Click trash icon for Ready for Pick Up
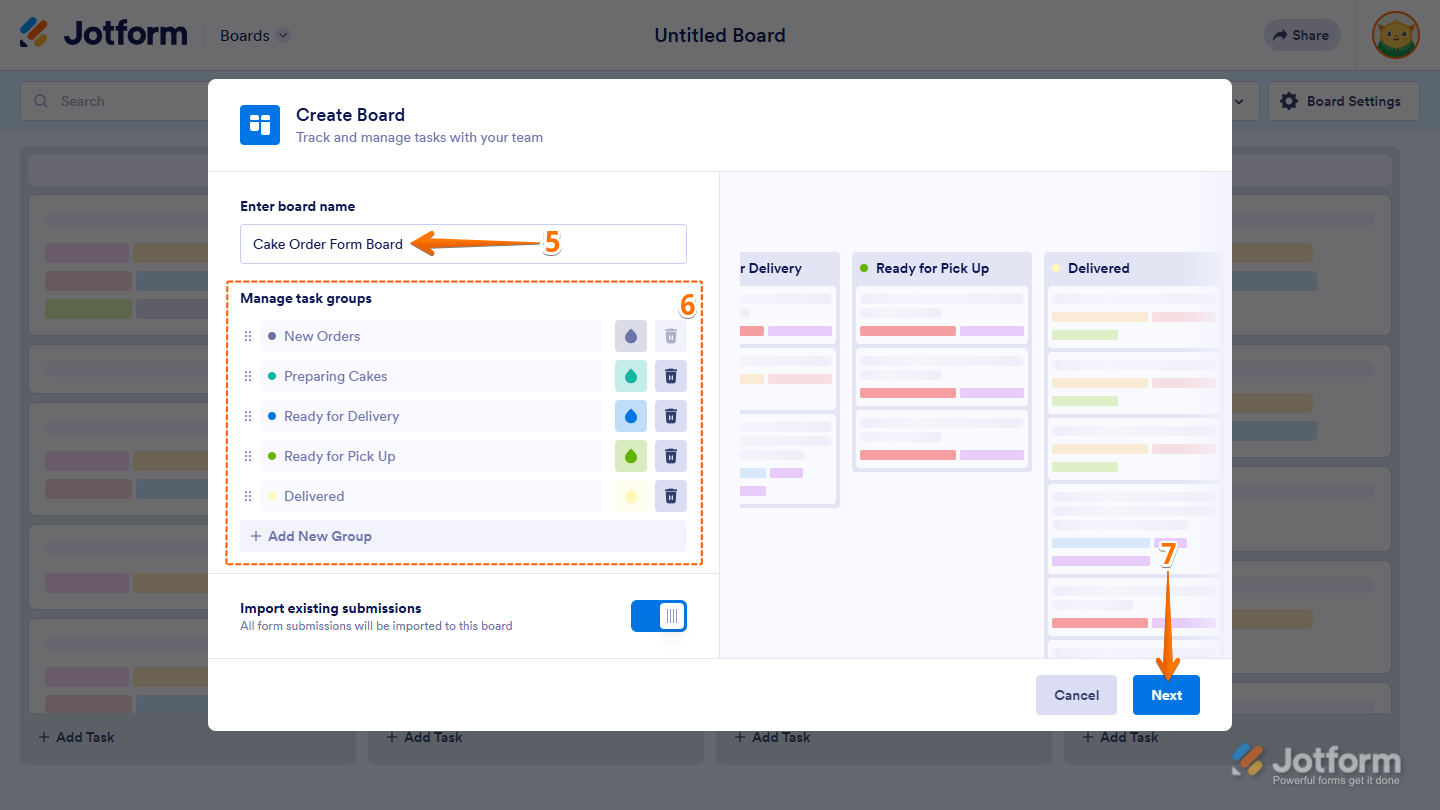The image size is (1440, 810). point(671,456)
